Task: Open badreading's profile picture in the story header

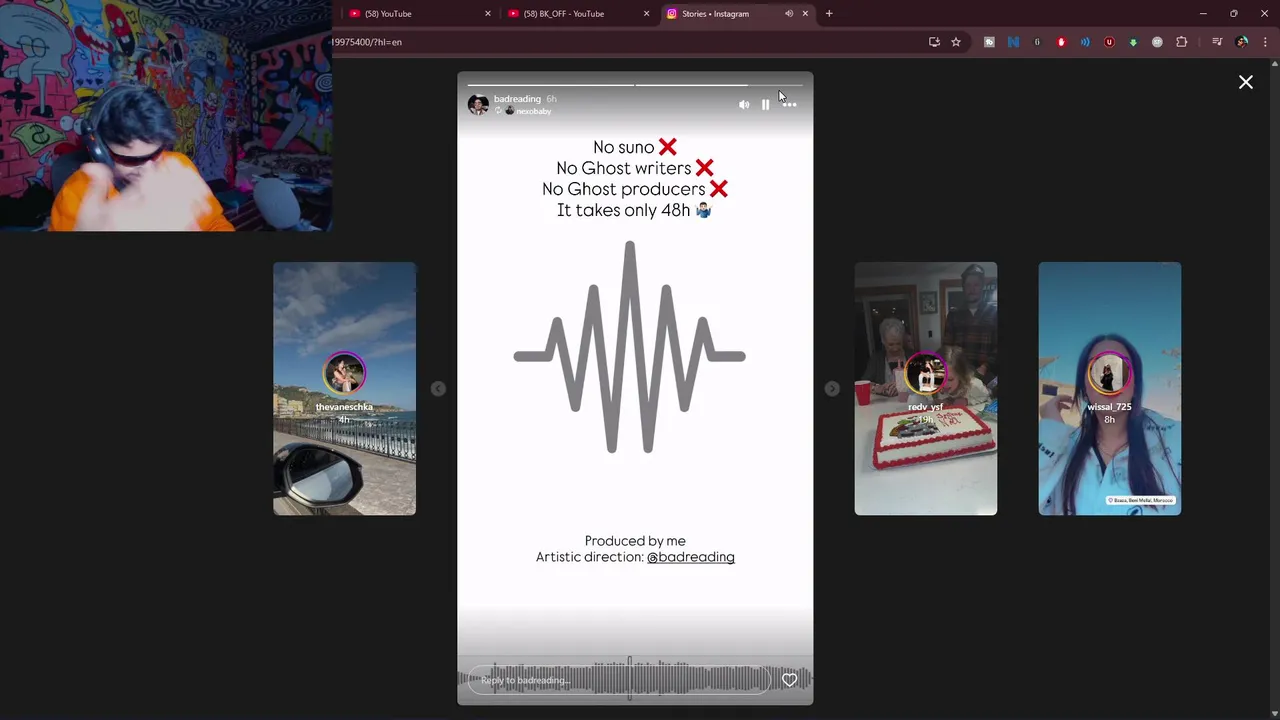Action: point(478,104)
